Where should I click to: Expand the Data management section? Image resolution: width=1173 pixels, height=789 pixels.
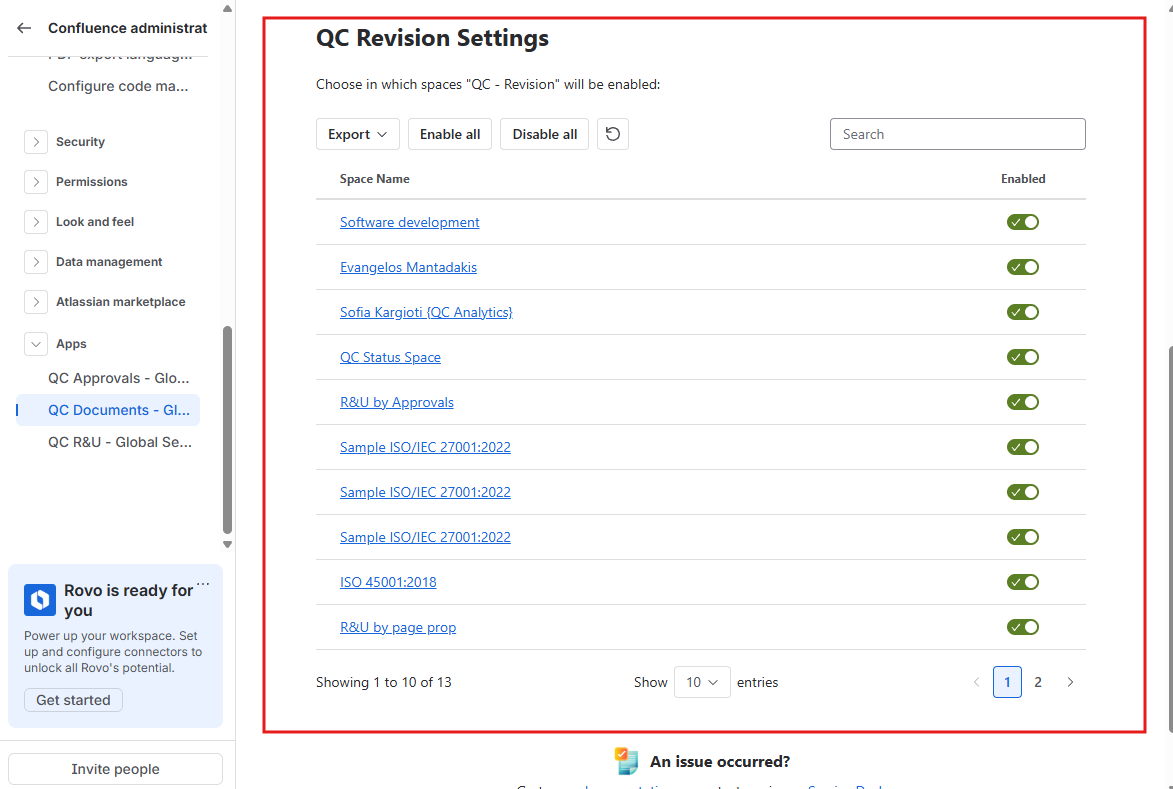[x=36, y=262]
